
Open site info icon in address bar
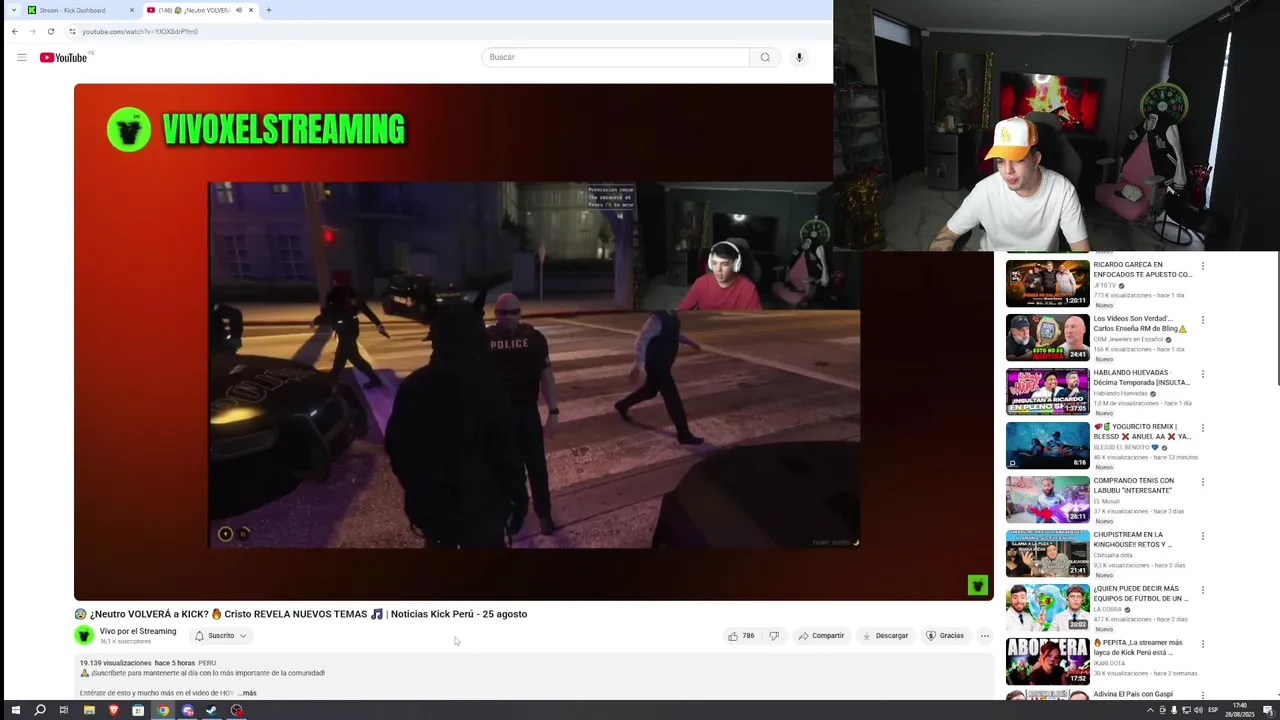(72, 31)
